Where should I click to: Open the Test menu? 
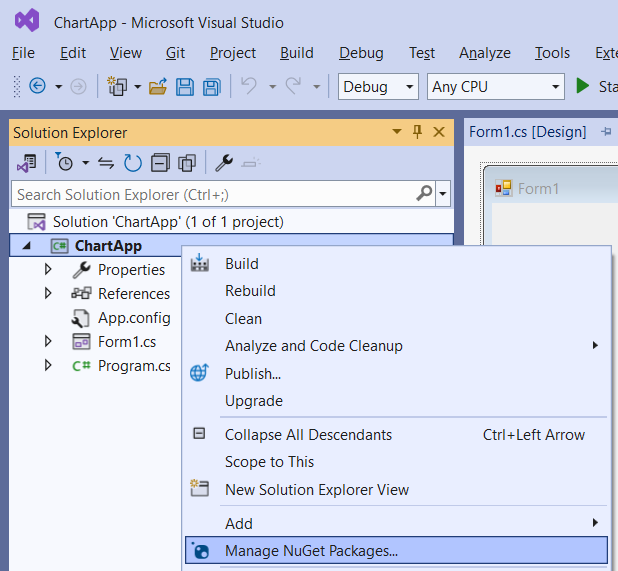point(422,53)
